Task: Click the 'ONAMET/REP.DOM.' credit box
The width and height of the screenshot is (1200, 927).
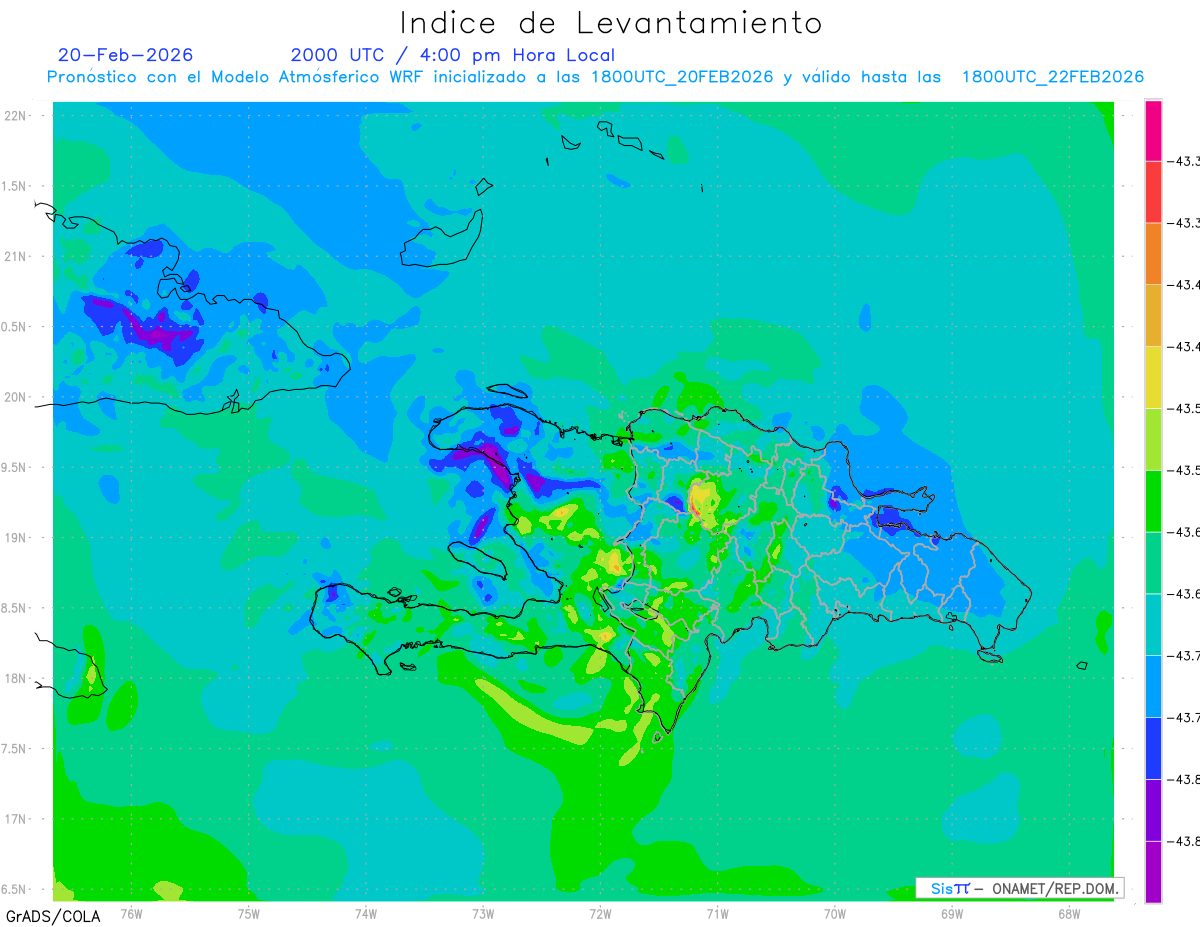Action: coord(1019,888)
